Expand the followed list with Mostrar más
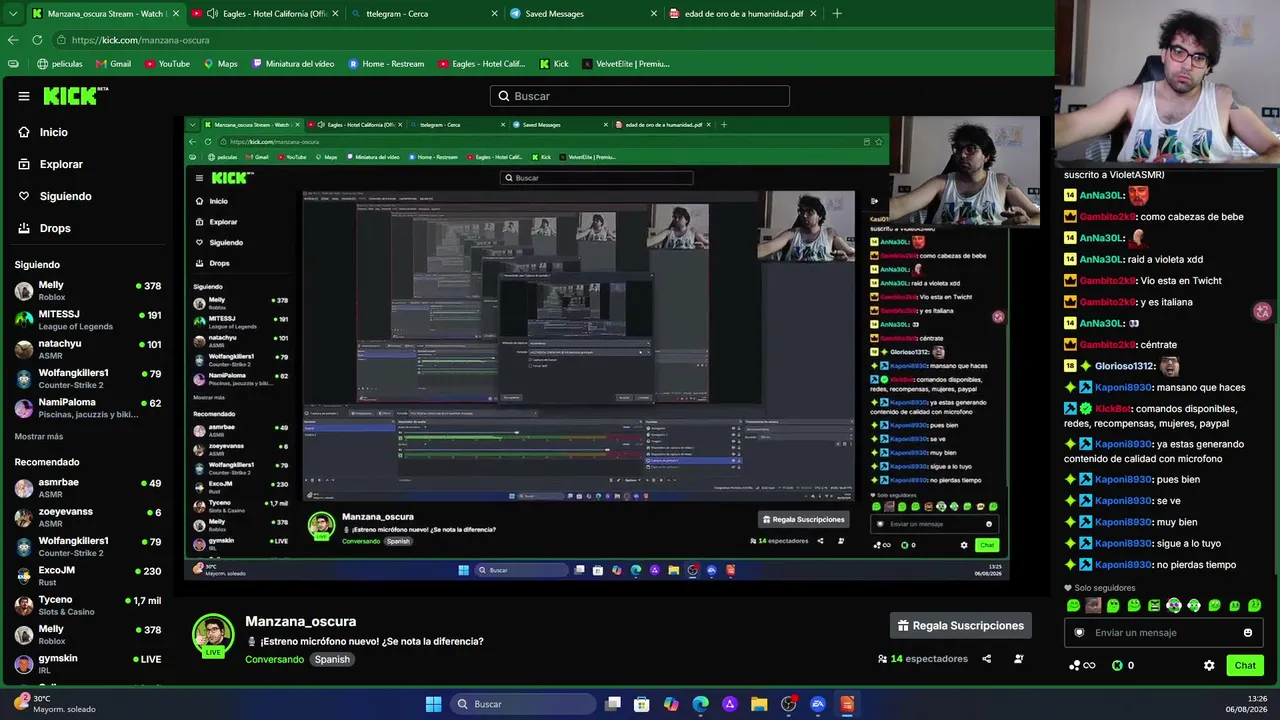 click(39, 437)
